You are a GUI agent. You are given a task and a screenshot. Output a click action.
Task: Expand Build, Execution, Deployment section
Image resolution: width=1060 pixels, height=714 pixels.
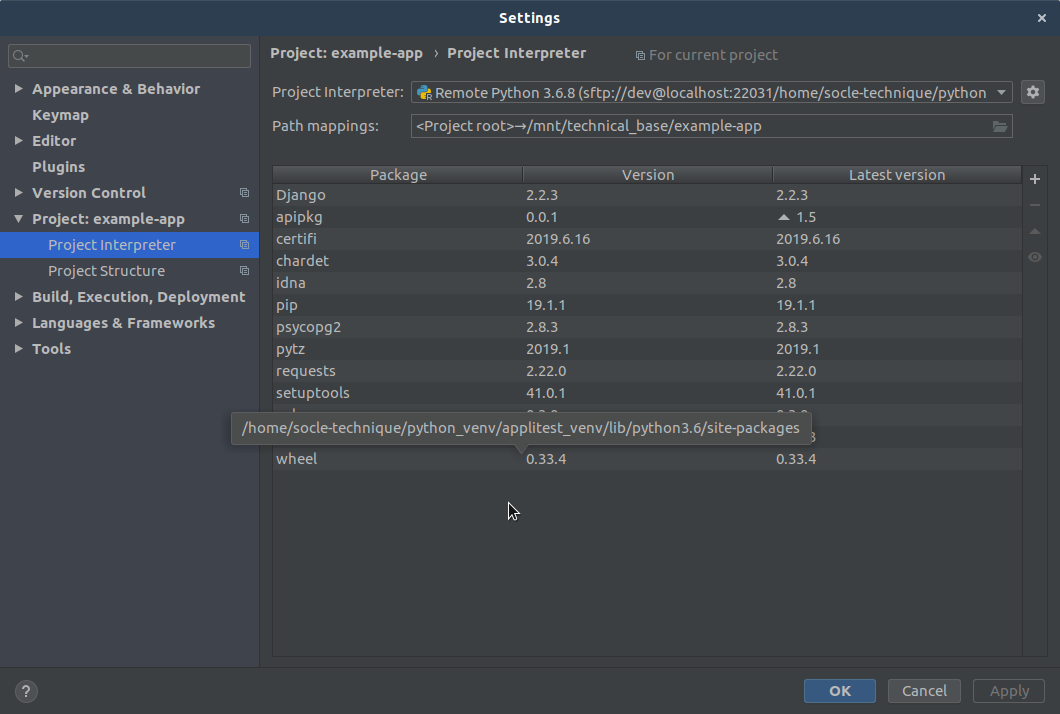pyautogui.click(x=19, y=297)
